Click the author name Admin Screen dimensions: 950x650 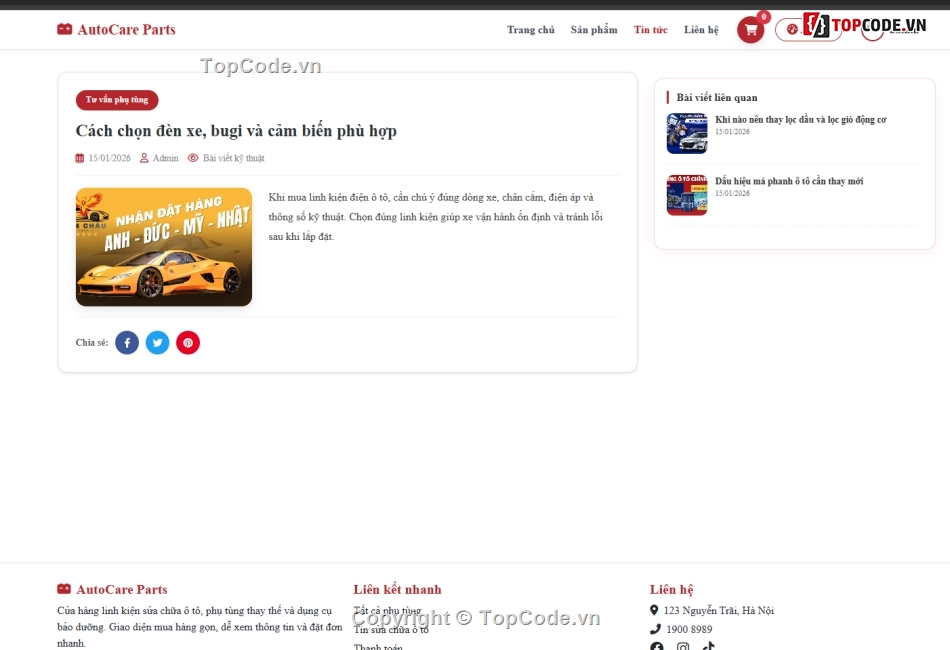point(165,158)
